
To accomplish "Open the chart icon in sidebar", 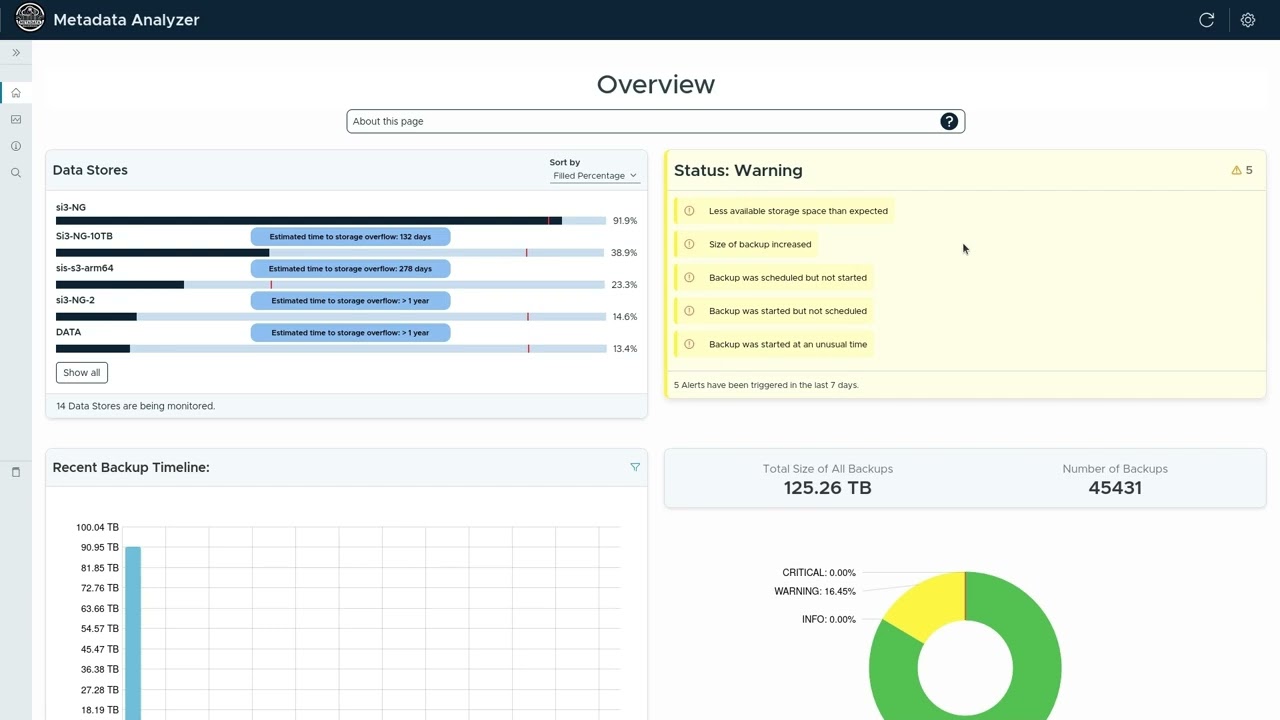I will click(16, 120).
